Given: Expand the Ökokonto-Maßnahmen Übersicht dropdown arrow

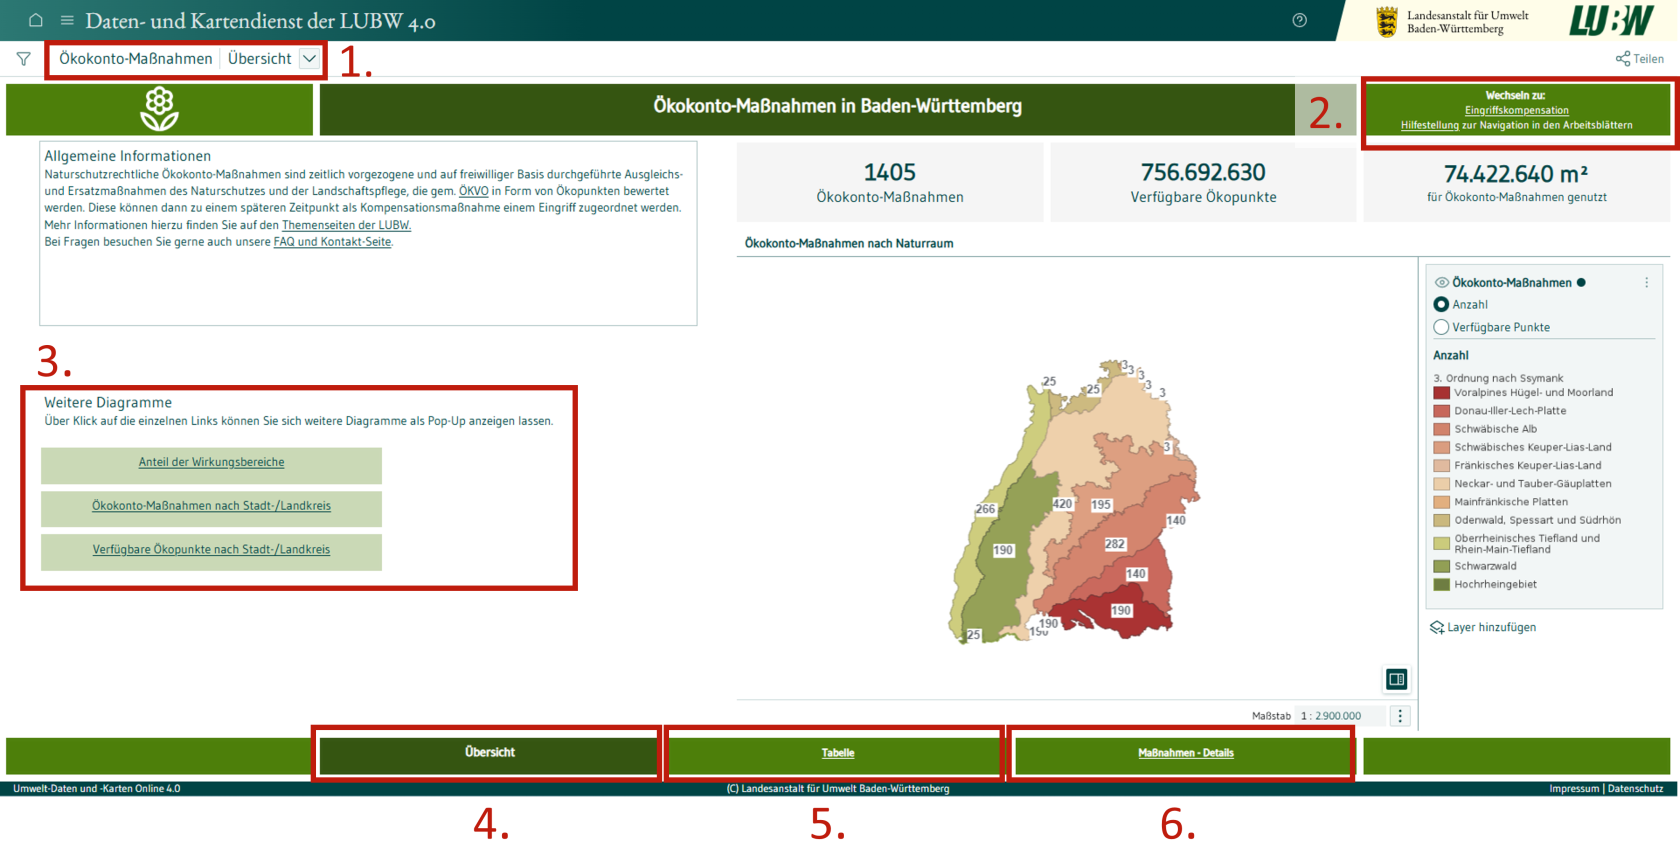Looking at the screenshot, I should pyautogui.click(x=309, y=59).
